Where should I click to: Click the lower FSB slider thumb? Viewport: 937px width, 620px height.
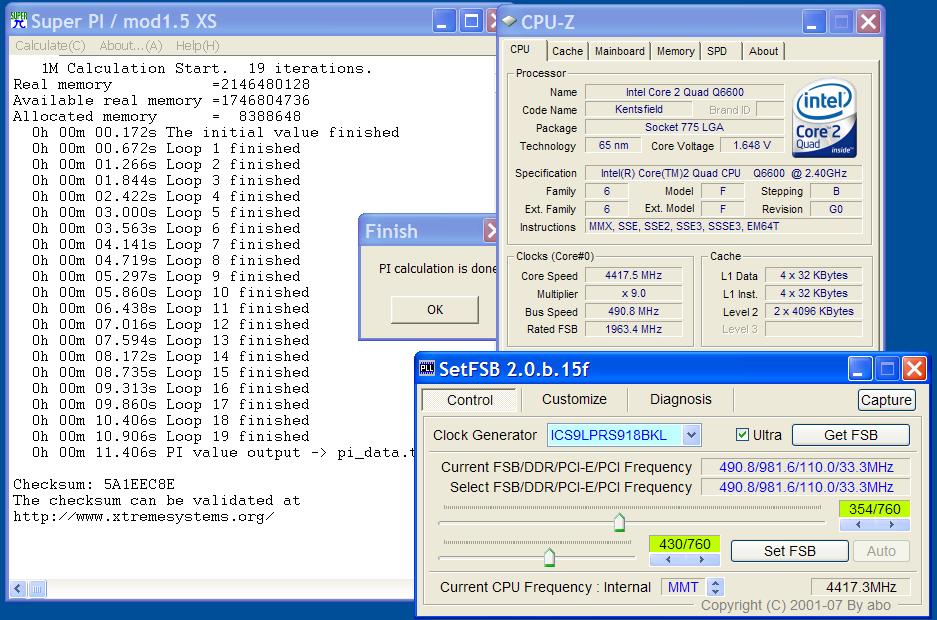(x=549, y=557)
